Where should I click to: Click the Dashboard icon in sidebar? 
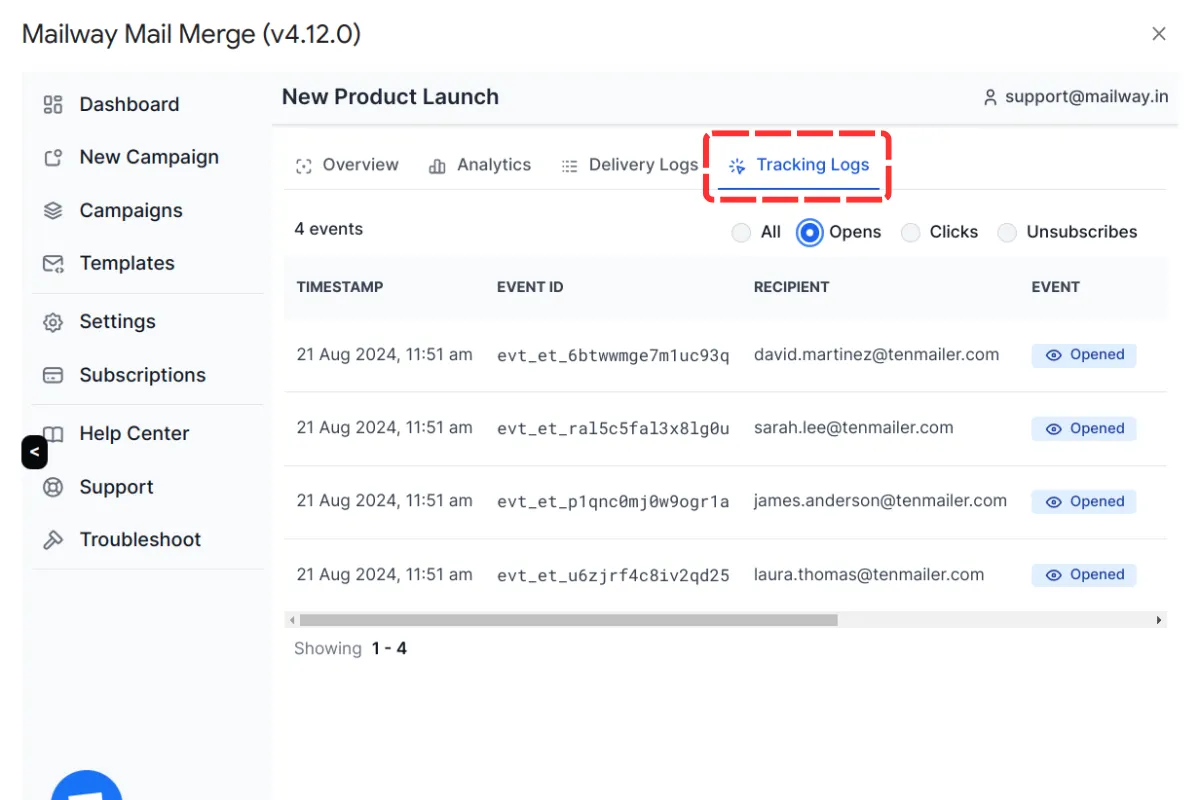click(x=53, y=105)
